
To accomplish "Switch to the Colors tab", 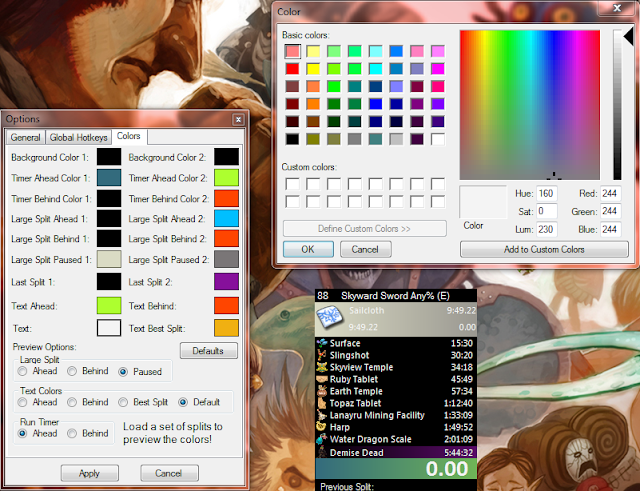I will 129,136.
